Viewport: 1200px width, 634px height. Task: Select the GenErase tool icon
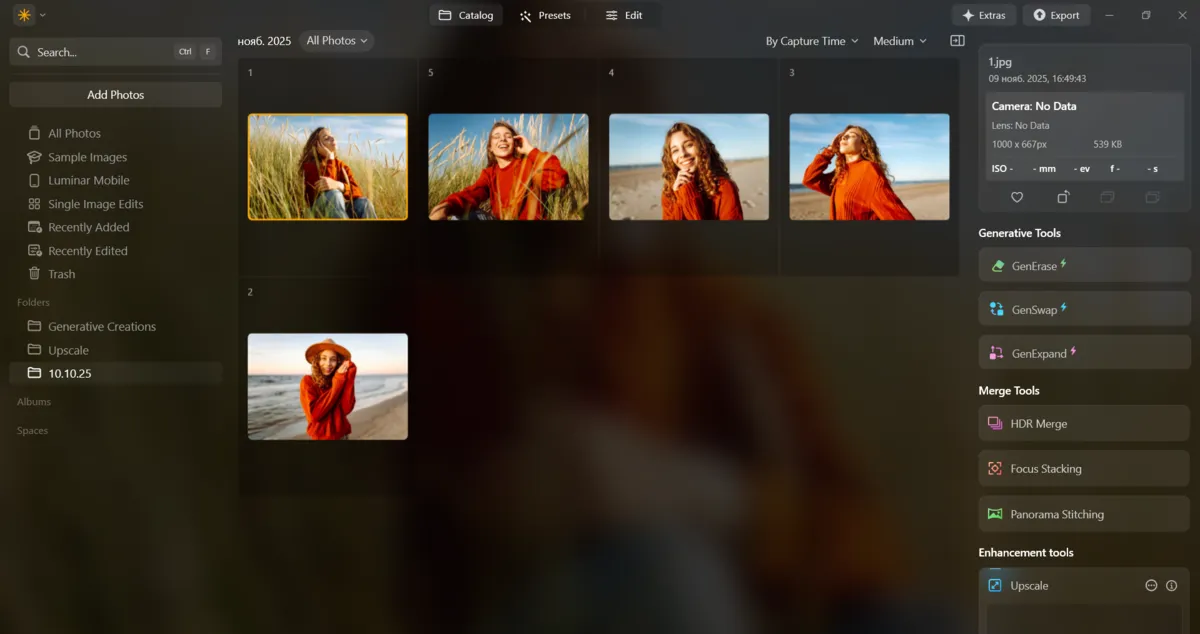(996, 265)
